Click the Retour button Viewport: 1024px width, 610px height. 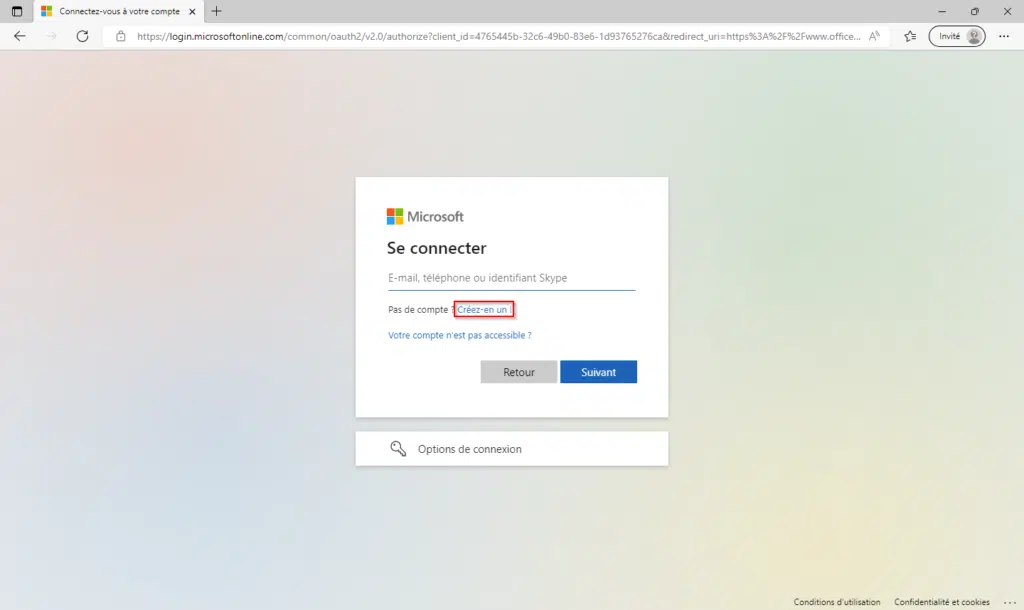pyautogui.click(x=519, y=372)
